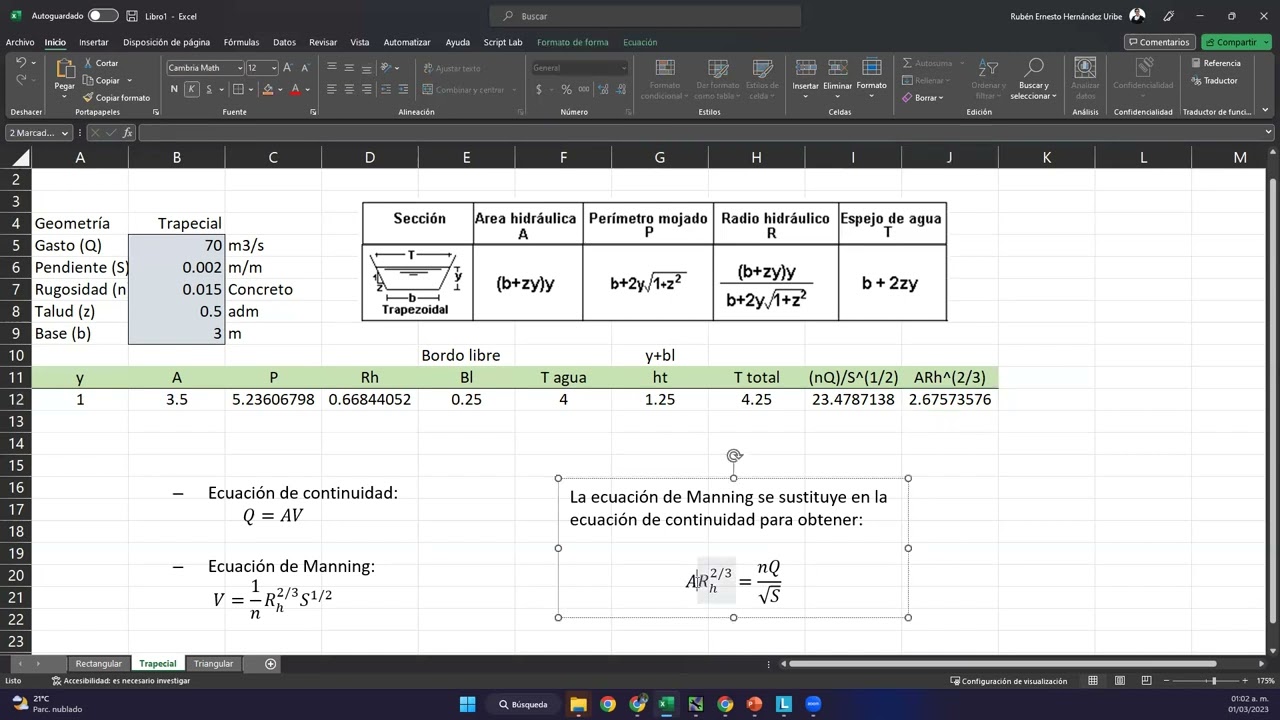Screen dimensions: 1280x720
Task: Toggle middle vertical alignment
Action: (349, 68)
